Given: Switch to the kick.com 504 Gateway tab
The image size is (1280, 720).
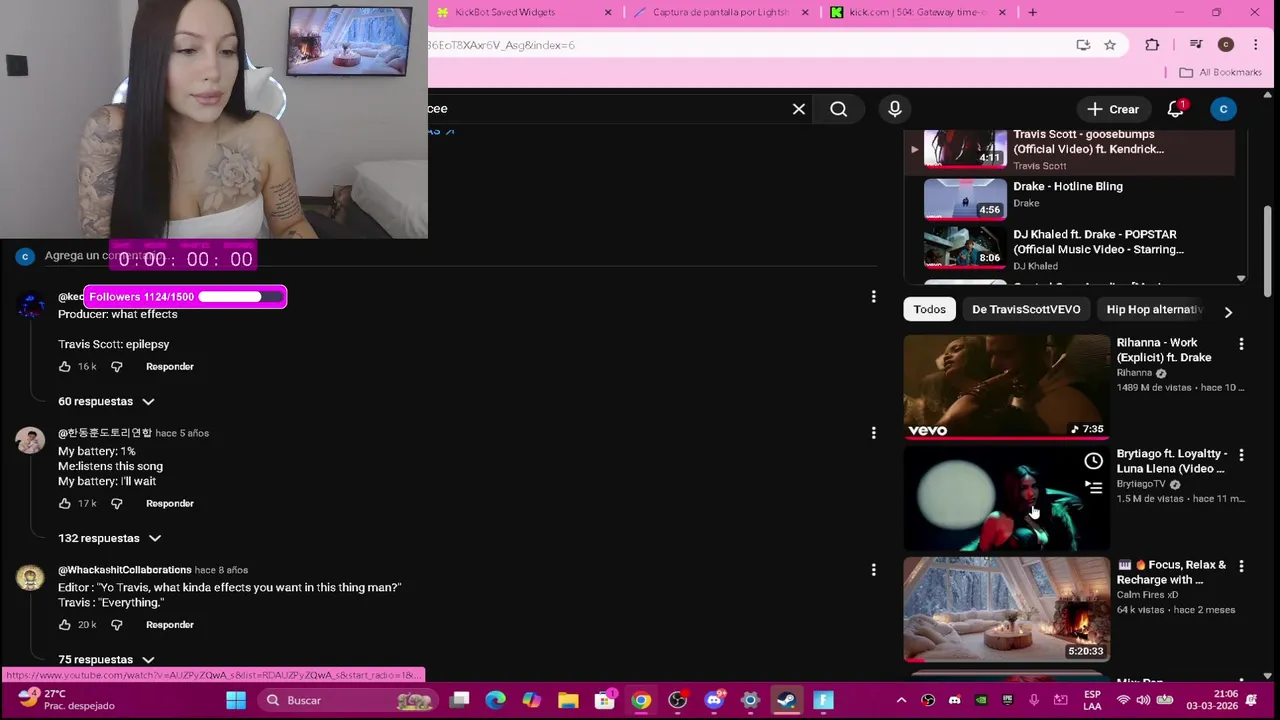Looking at the screenshot, I should (x=915, y=12).
